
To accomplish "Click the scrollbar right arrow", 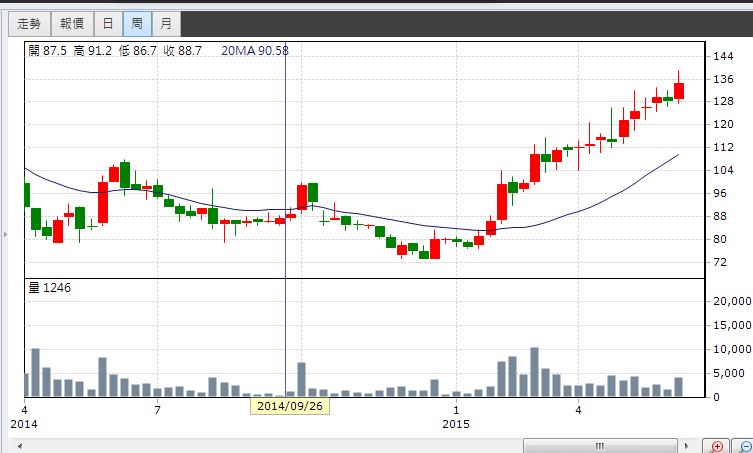I will tap(689, 446).
